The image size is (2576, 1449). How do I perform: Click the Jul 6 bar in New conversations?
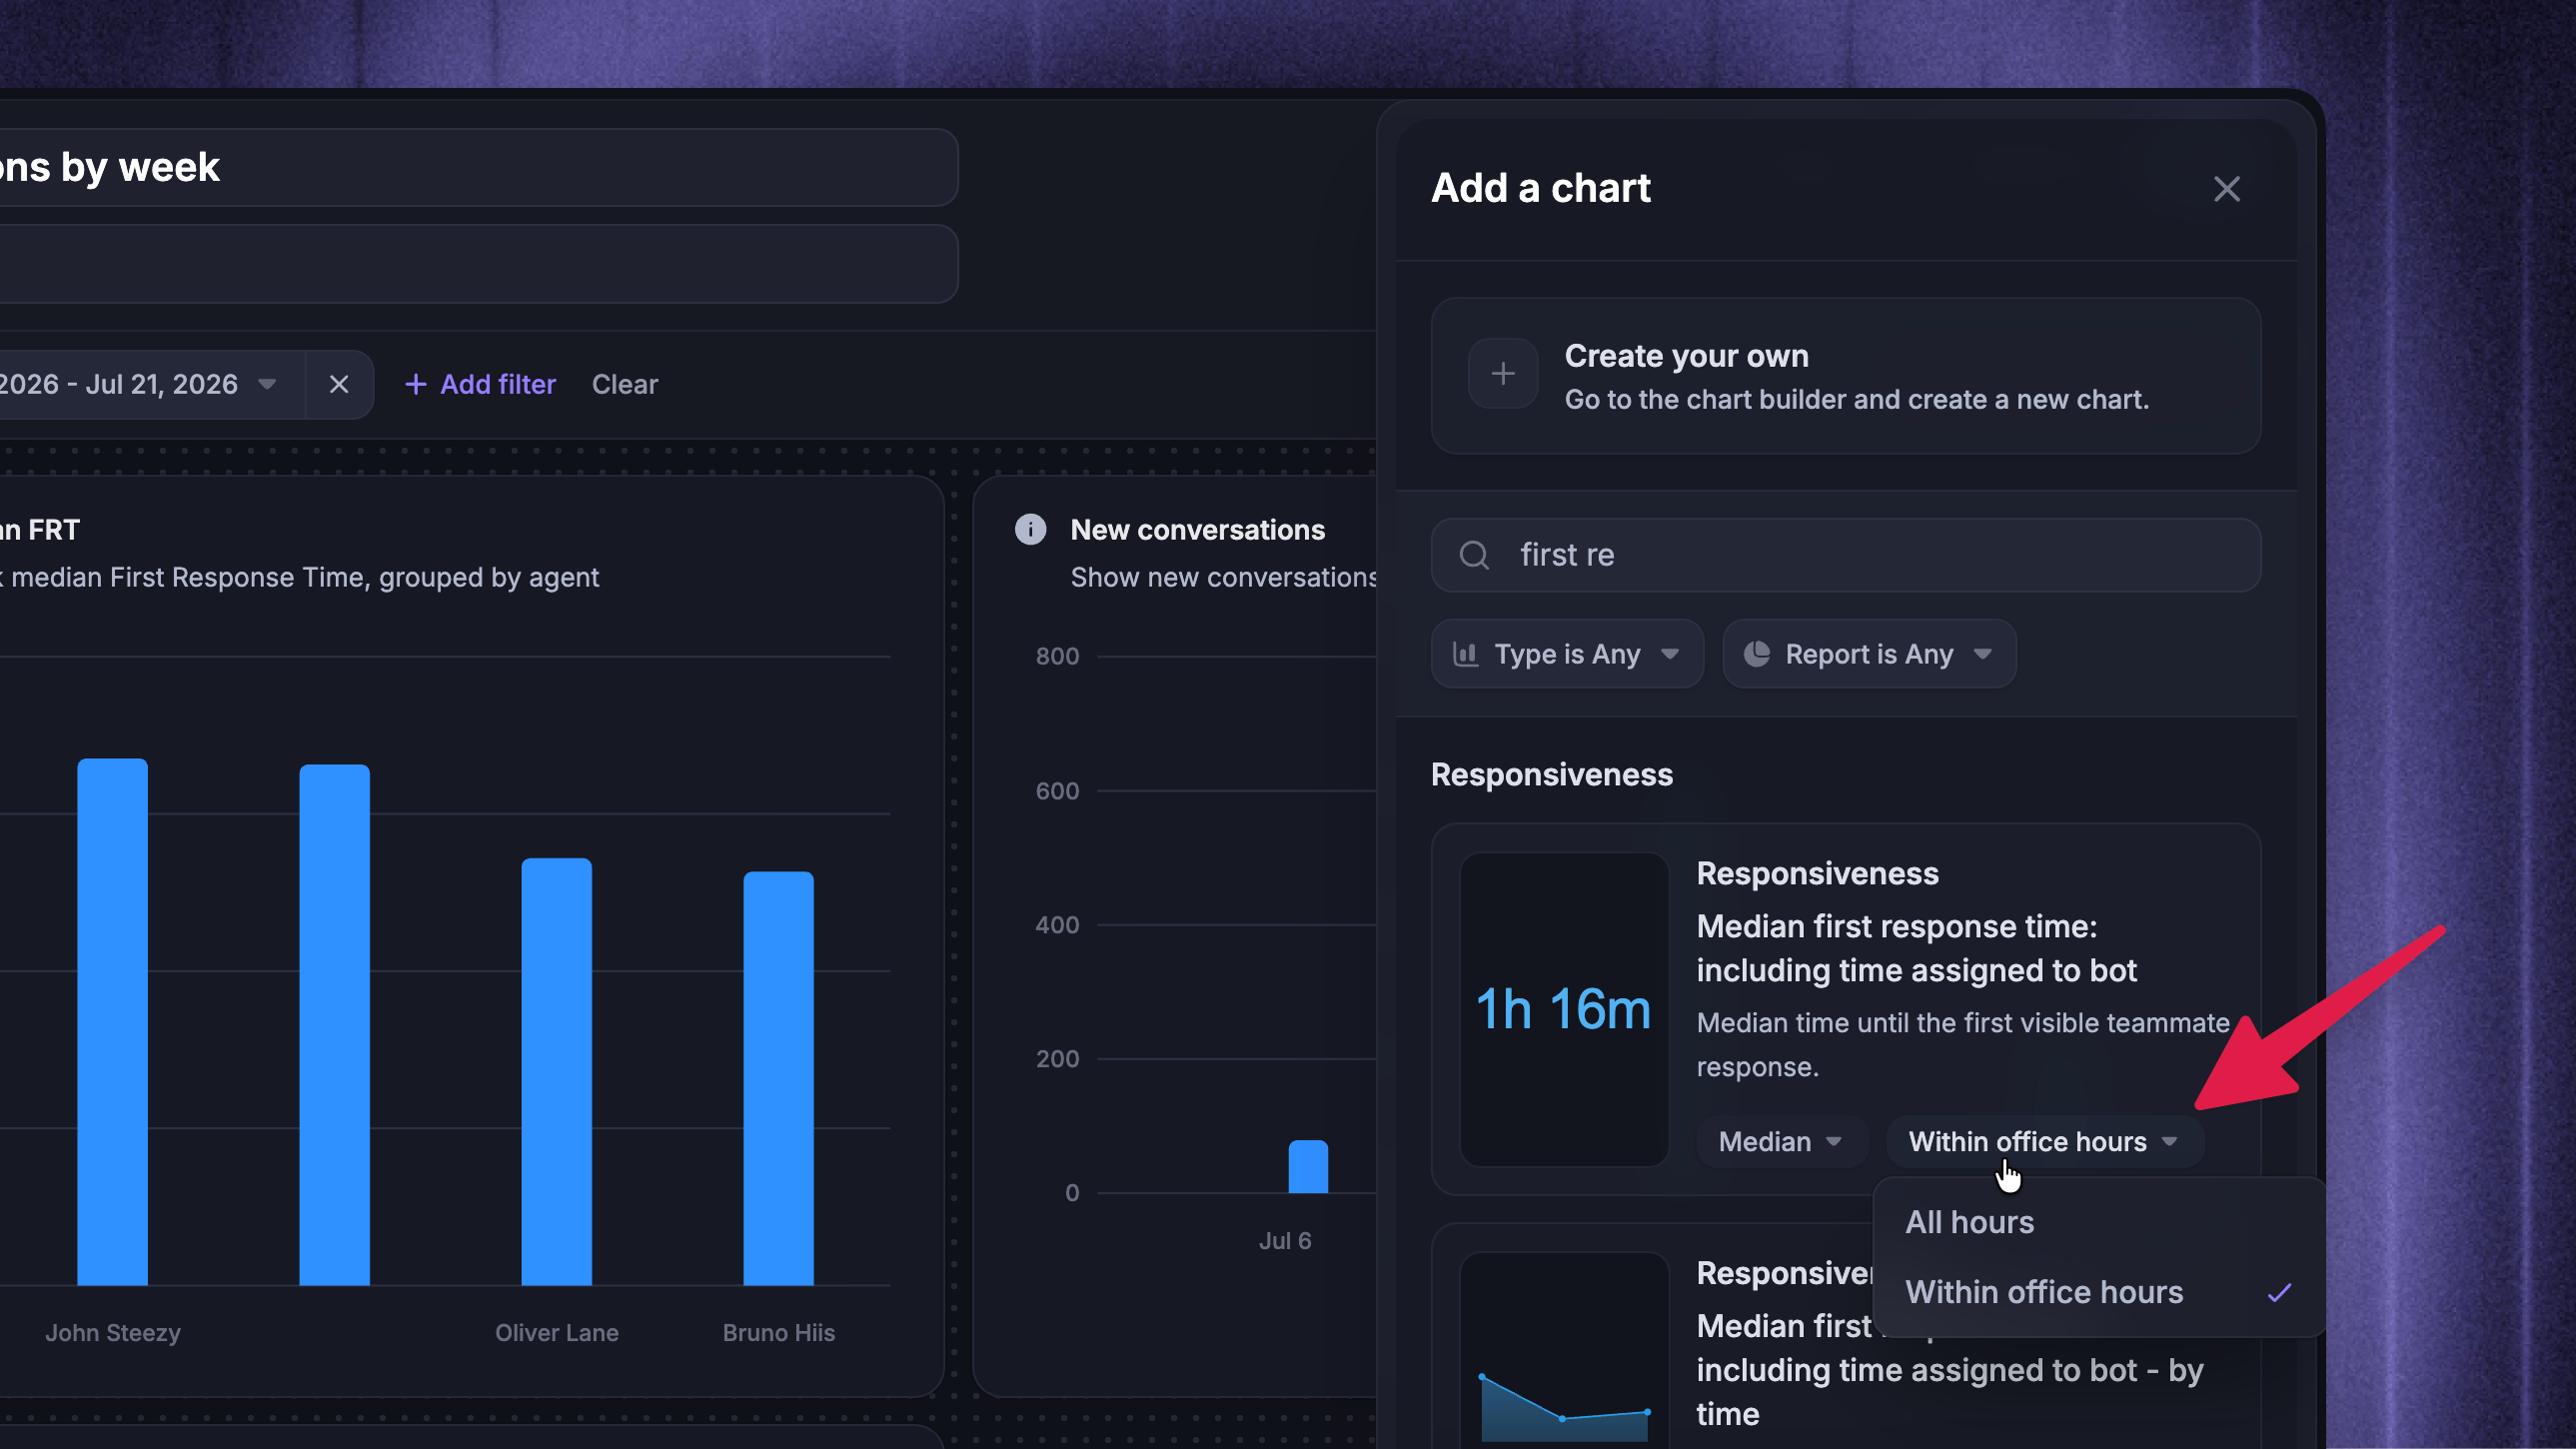1308,1167
